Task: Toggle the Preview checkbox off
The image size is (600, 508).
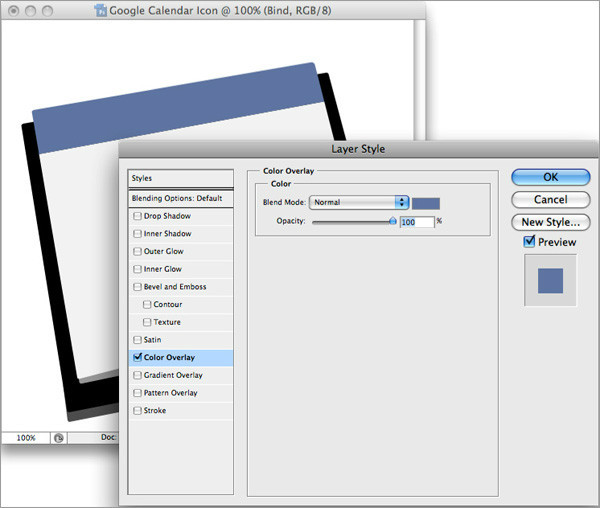Action: pos(529,242)
